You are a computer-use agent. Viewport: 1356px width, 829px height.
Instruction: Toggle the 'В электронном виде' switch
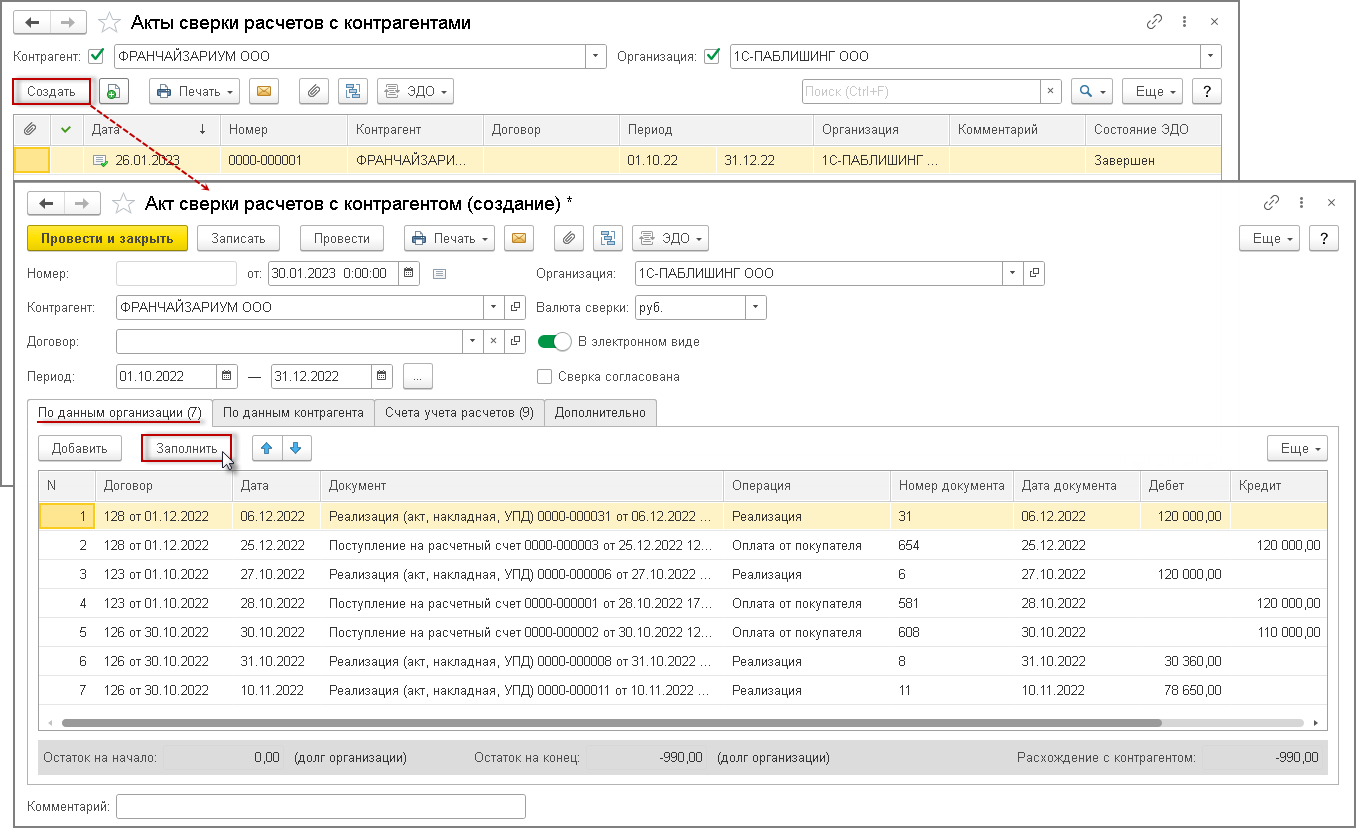point(554,342)
